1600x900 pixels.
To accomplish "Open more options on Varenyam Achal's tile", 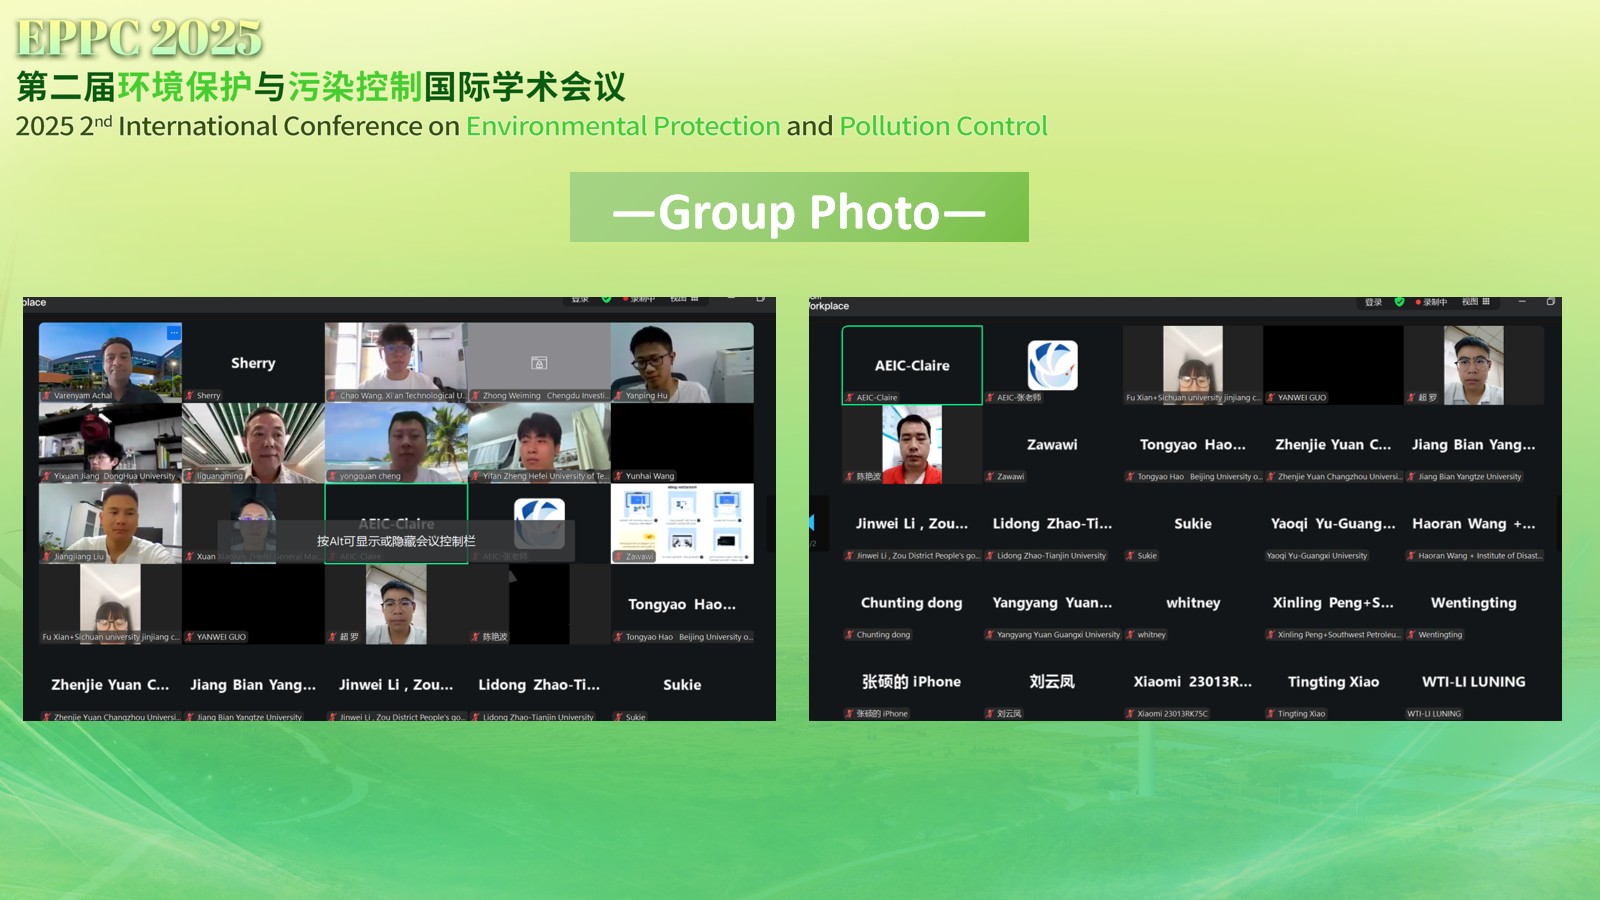I will 174,332.
